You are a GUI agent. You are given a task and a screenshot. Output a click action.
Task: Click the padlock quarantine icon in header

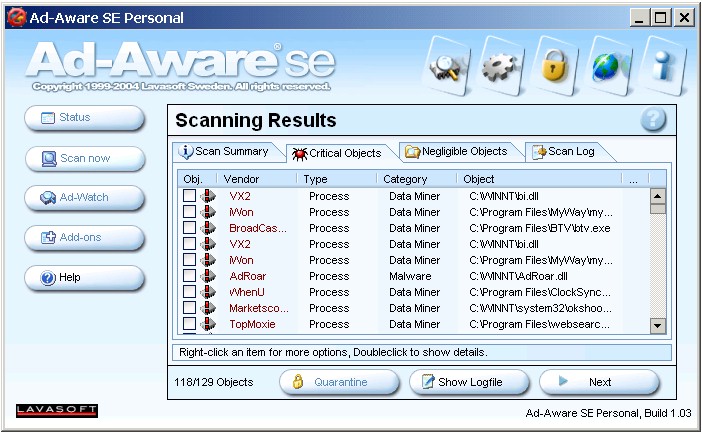tap(555, 67)
